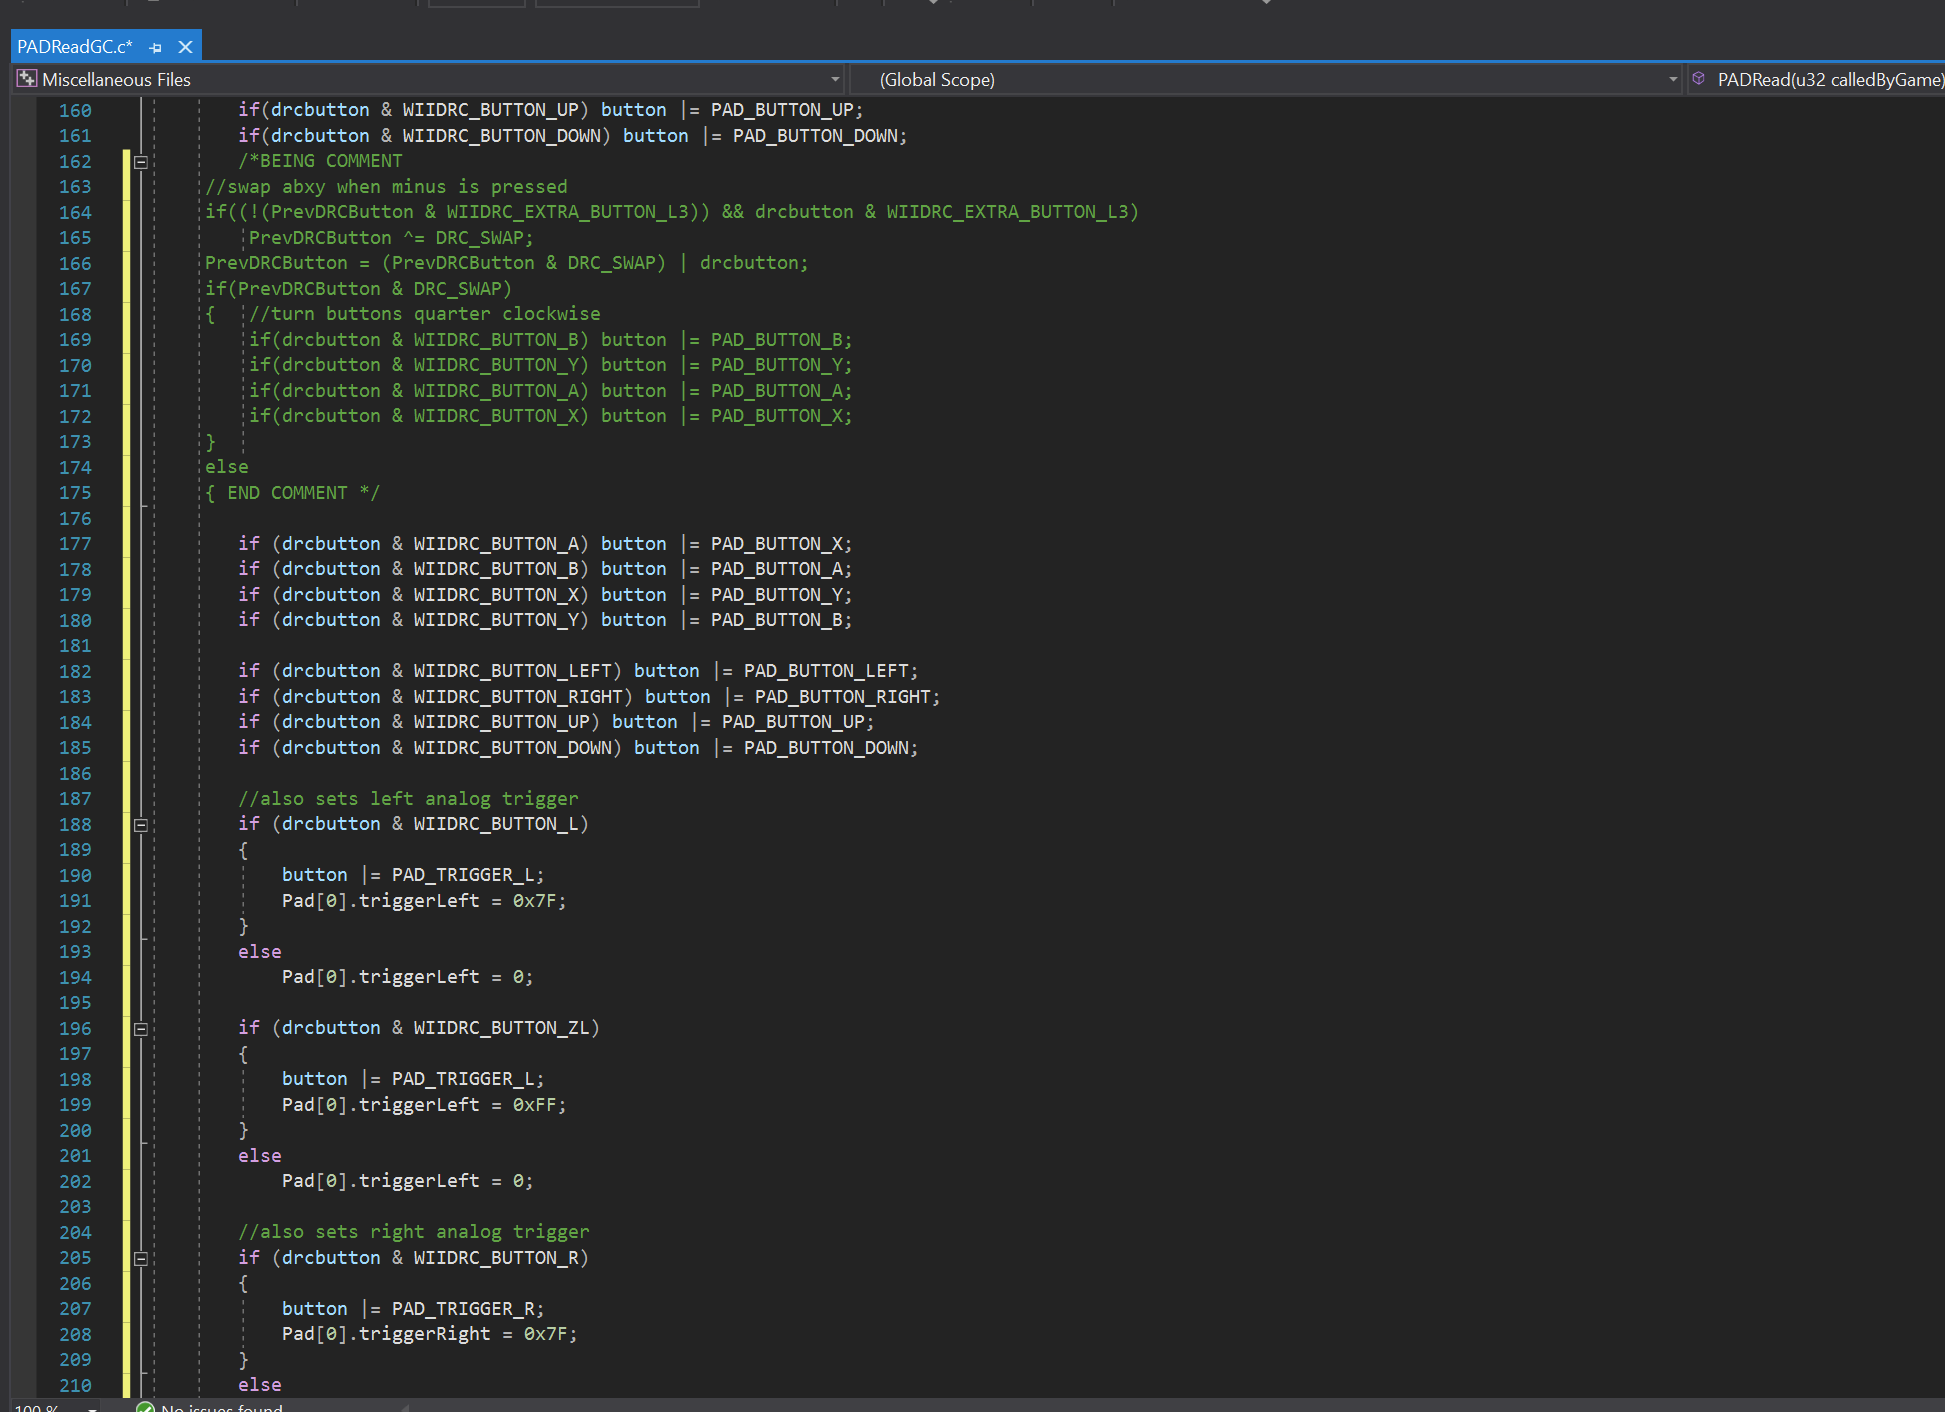Image resolution: width=1945 pixels, height=1412 pixels.
Task: Click the 0x7F value on line 191
Action: (x=534, y=901)
